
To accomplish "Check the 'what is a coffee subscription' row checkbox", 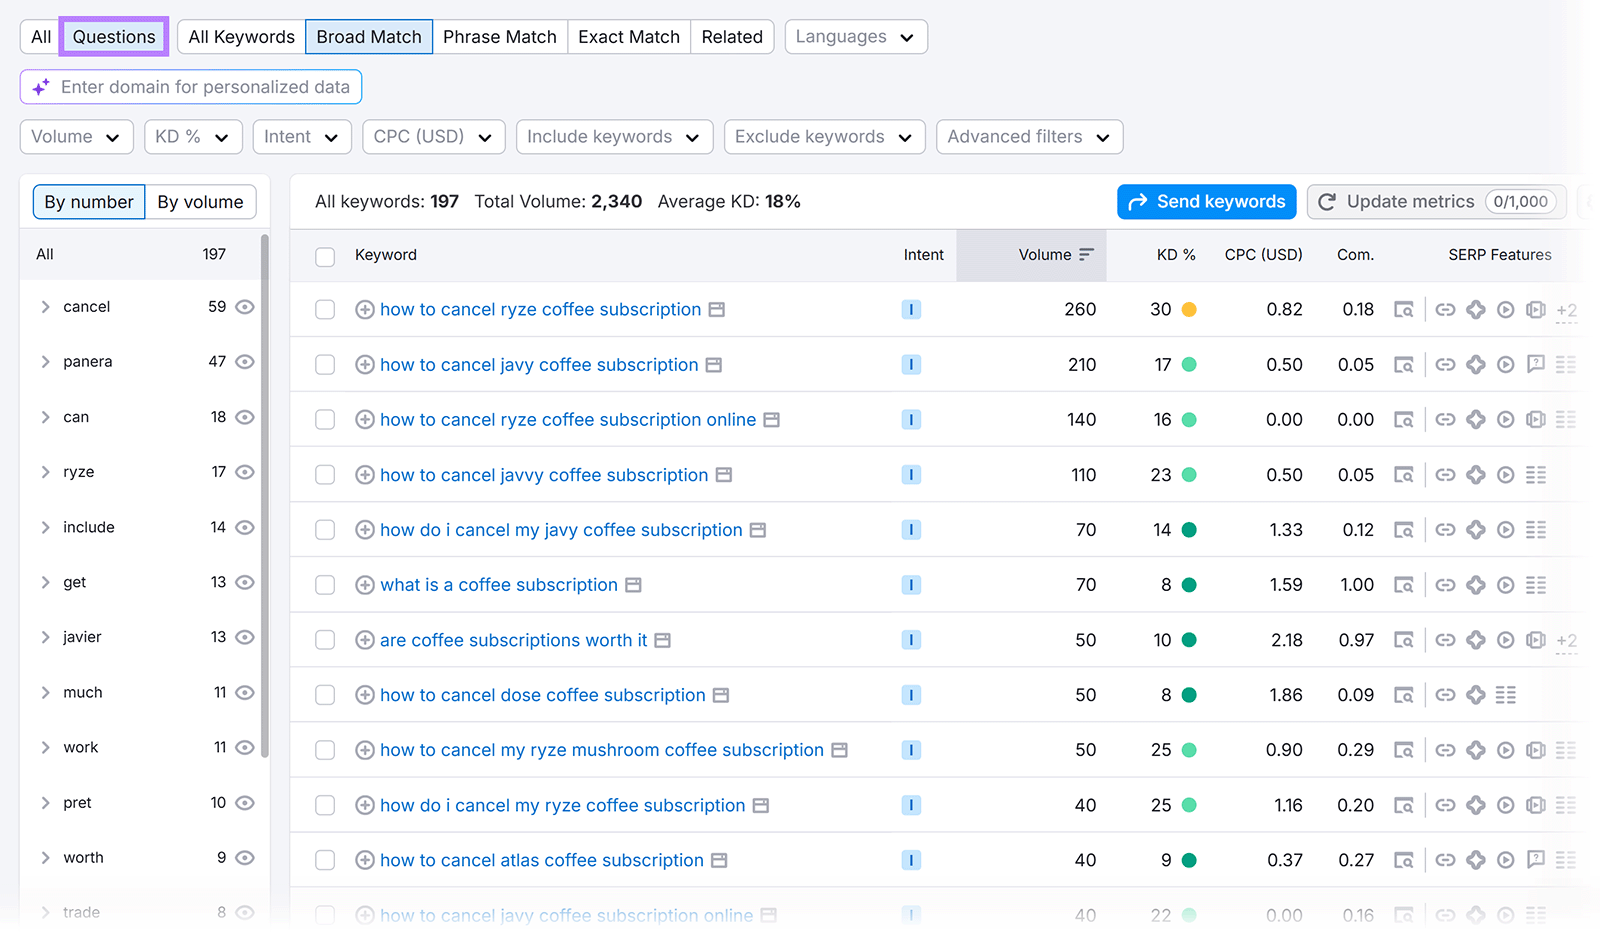I will [x=325, y=585].
